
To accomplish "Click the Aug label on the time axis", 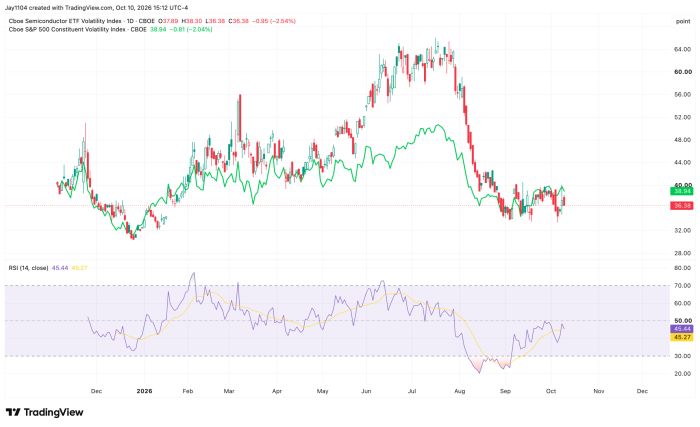I will tap(459, 391).
